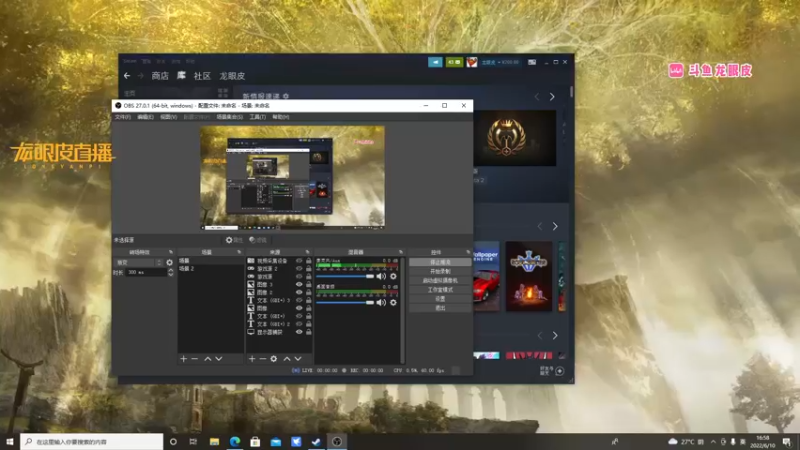This screenshot has height=450, width=800.
Task: Open Steam account name dropdown
Action: click(x=500, y=62)
